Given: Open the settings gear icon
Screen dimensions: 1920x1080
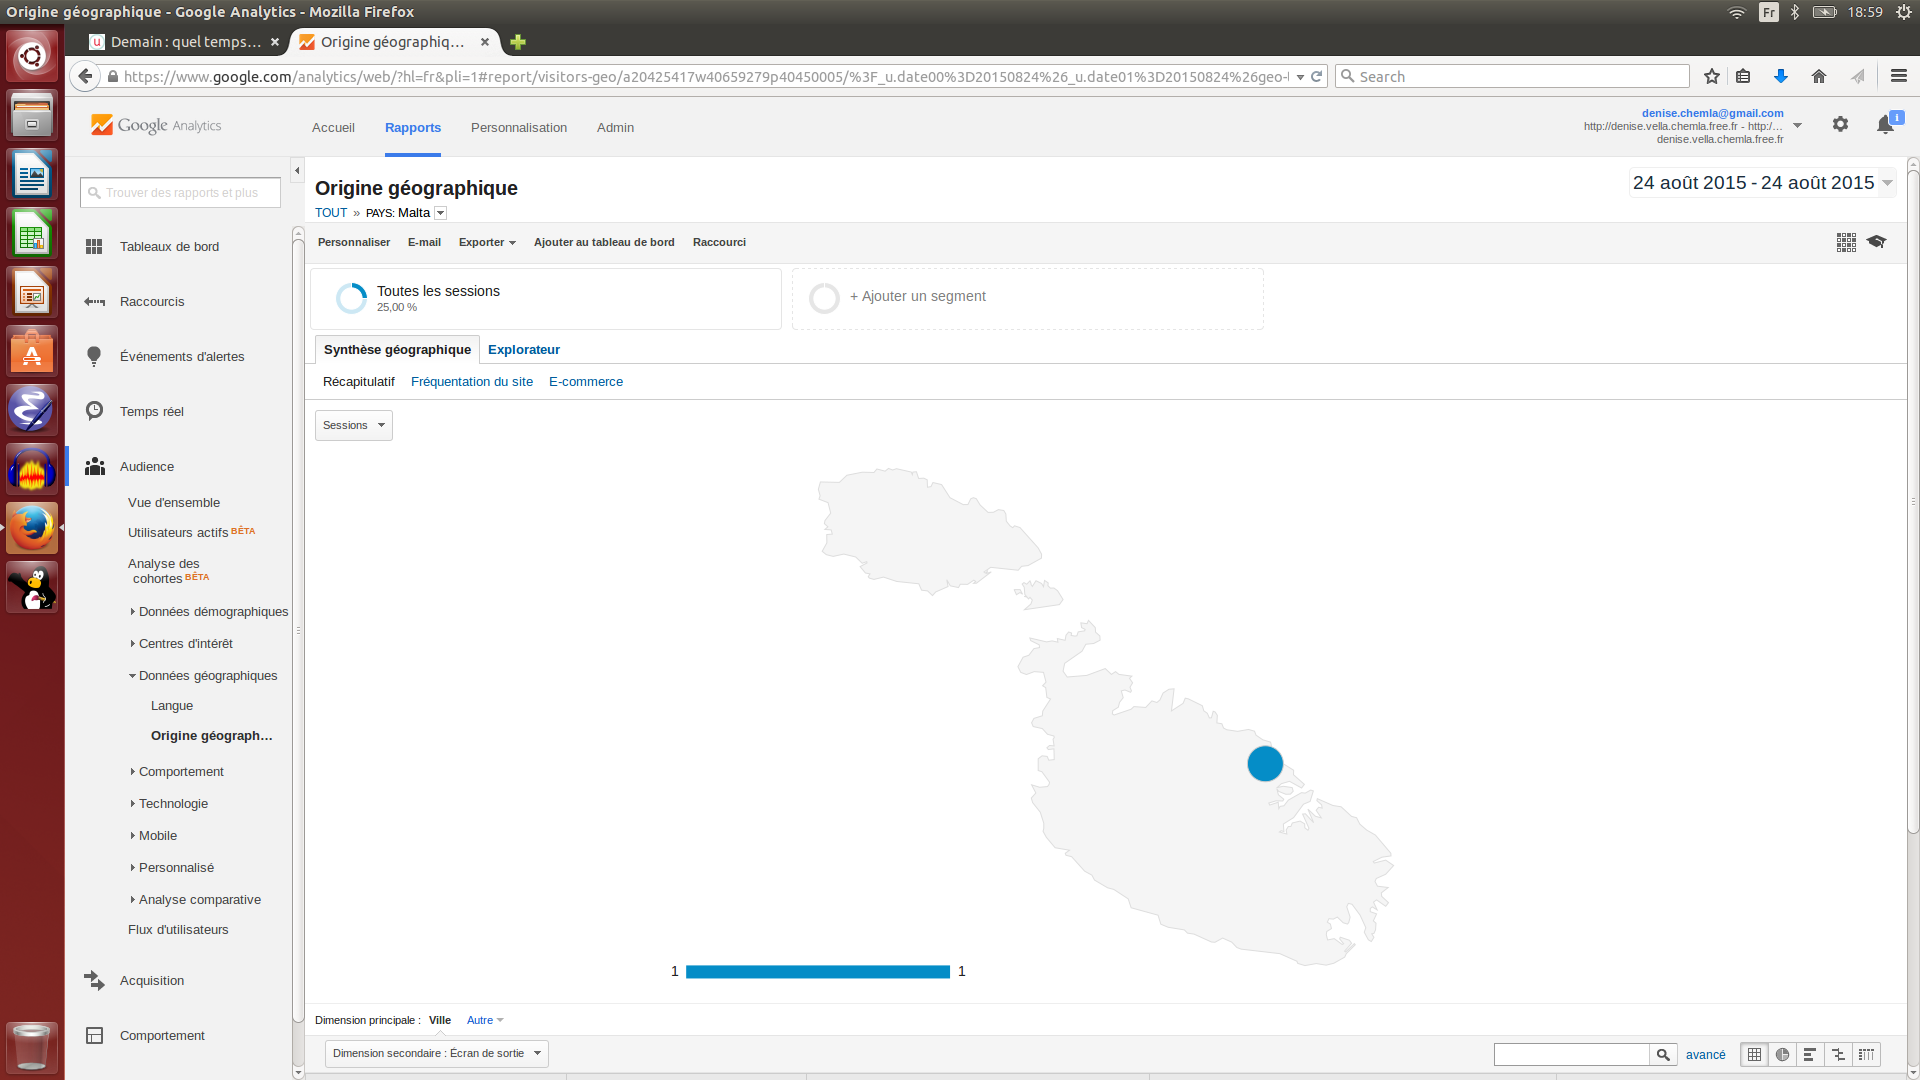Looking at the screenshot, I should [1840, 124].
